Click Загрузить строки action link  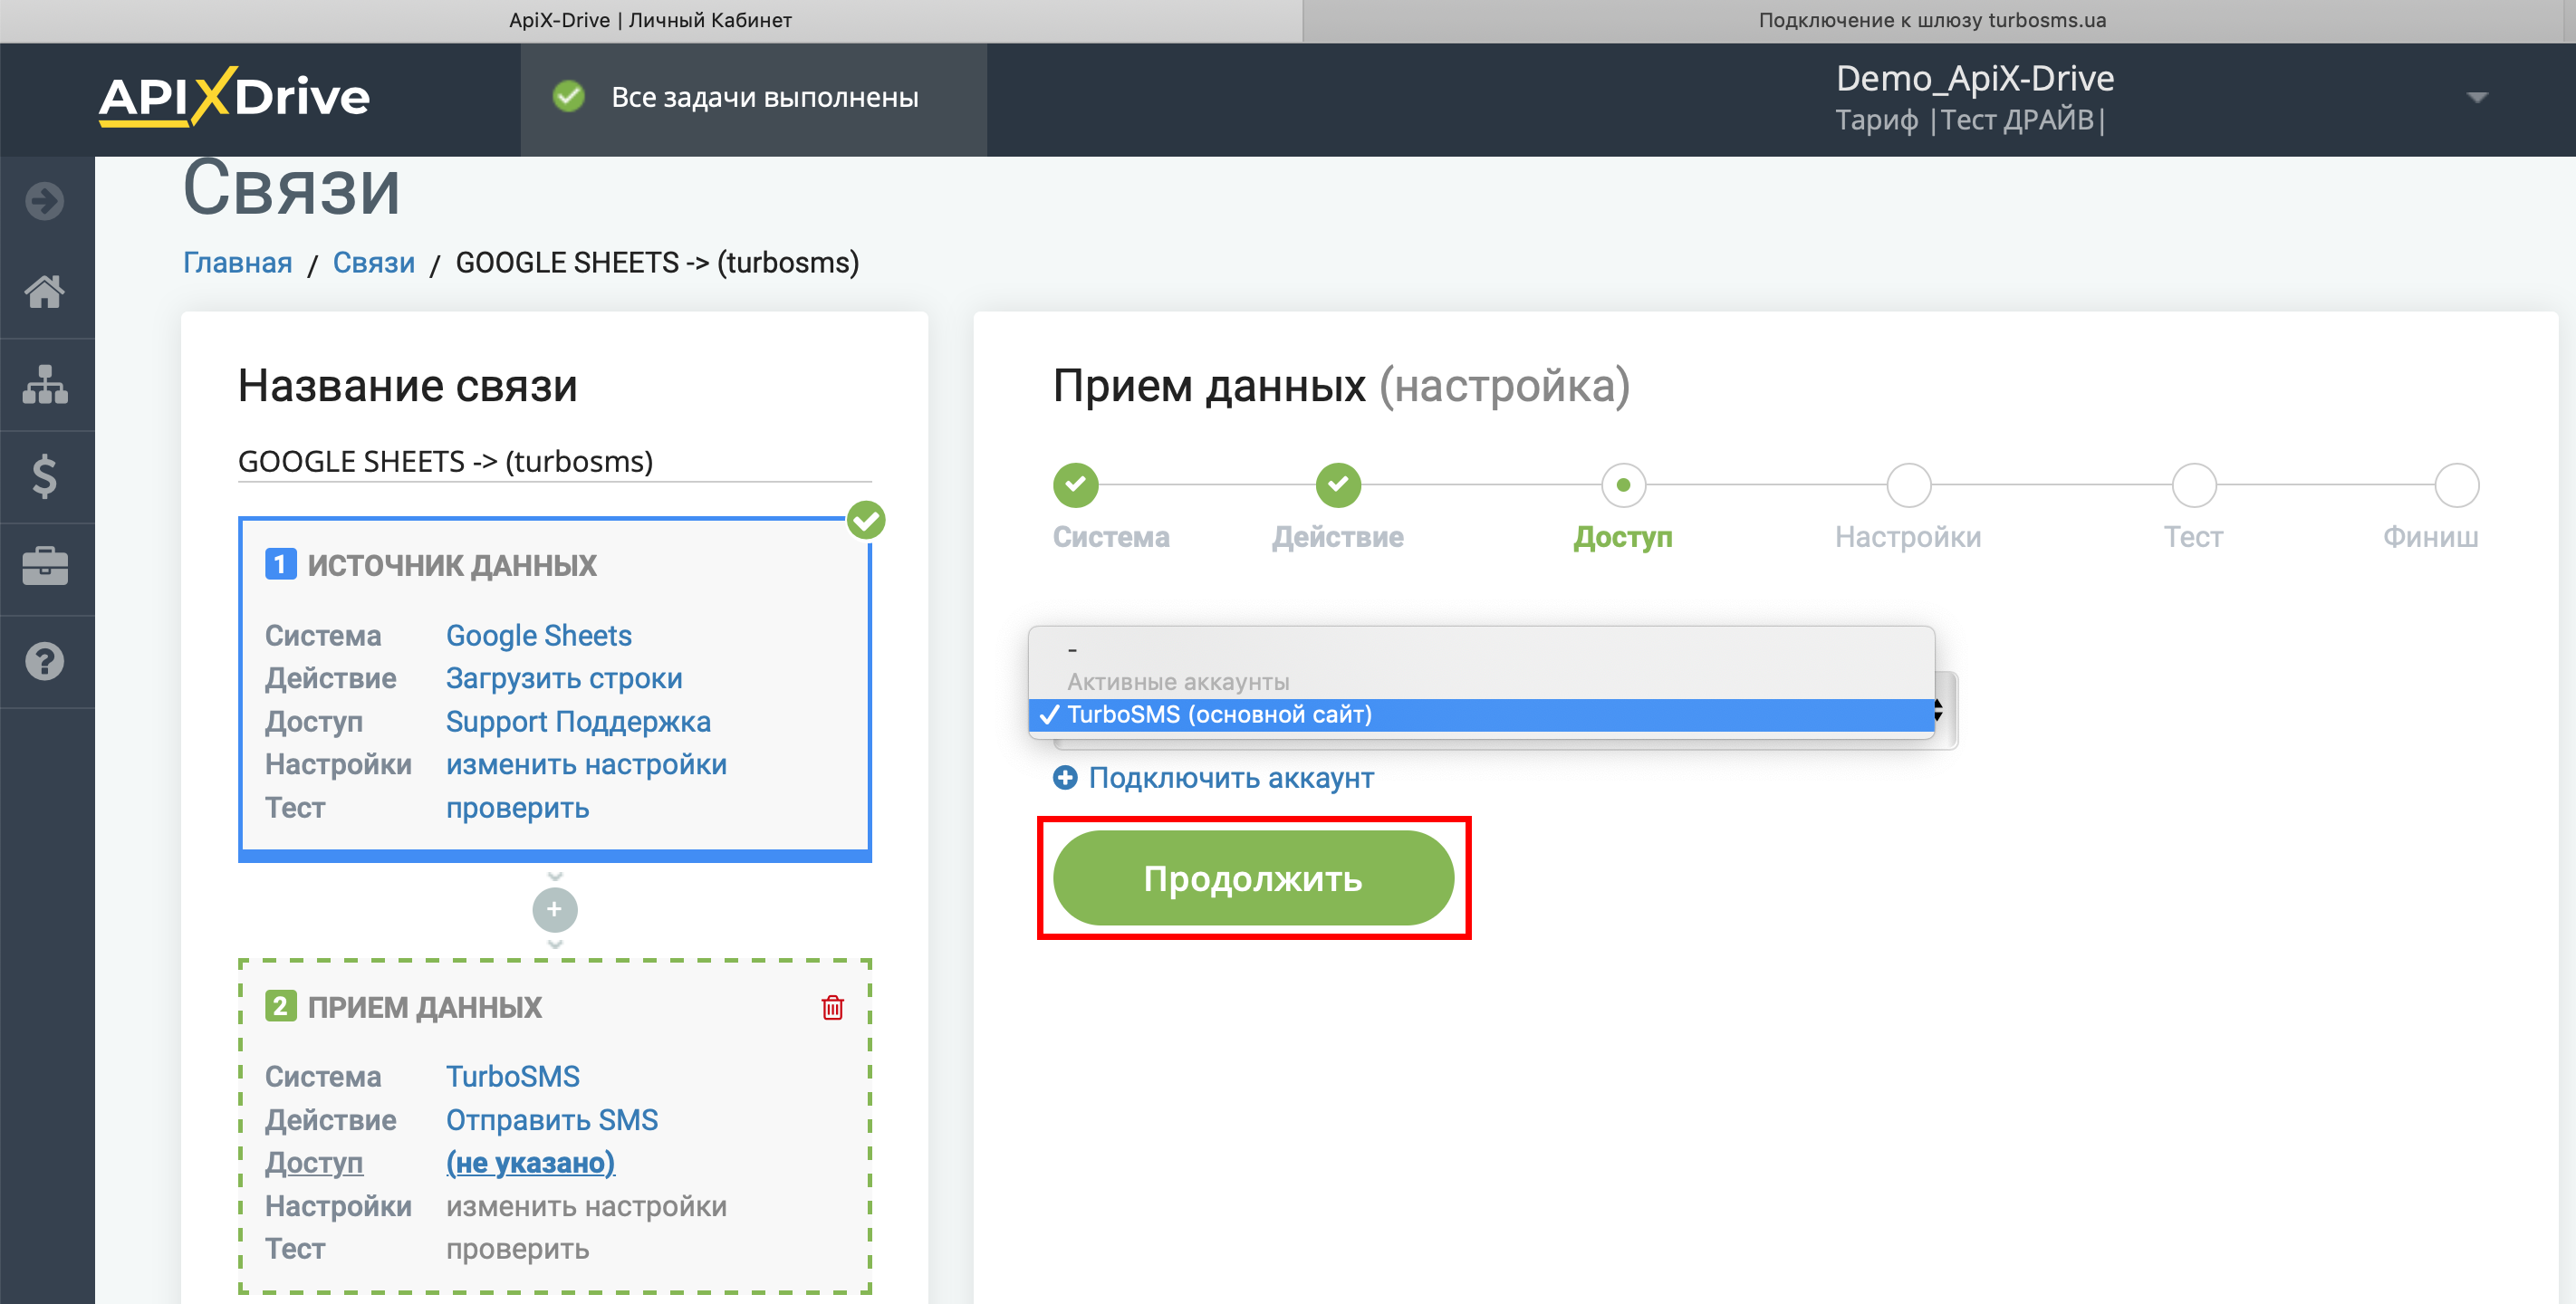pyautogui.click(x=564, y=678)
